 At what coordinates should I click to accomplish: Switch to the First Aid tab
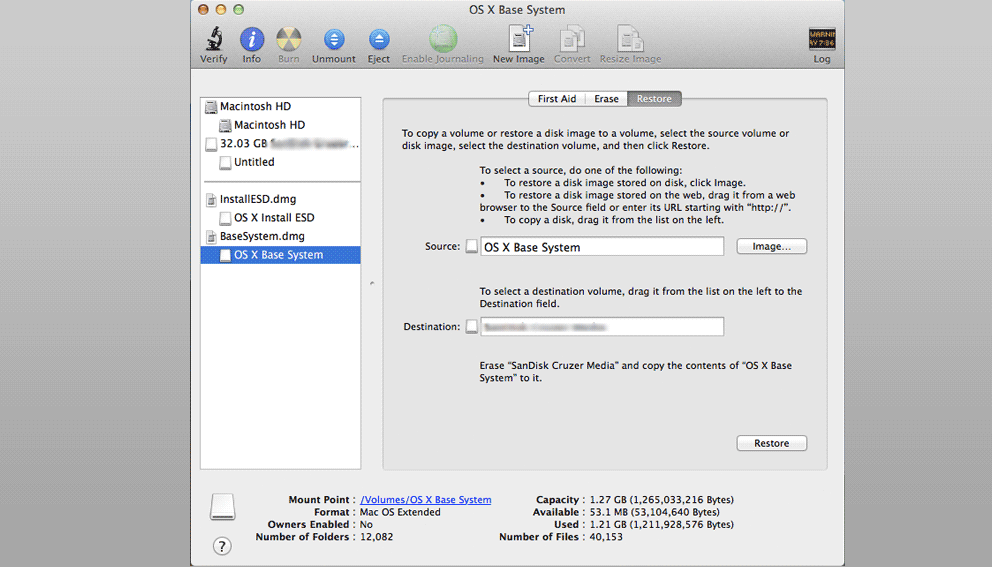pos(557,99)
